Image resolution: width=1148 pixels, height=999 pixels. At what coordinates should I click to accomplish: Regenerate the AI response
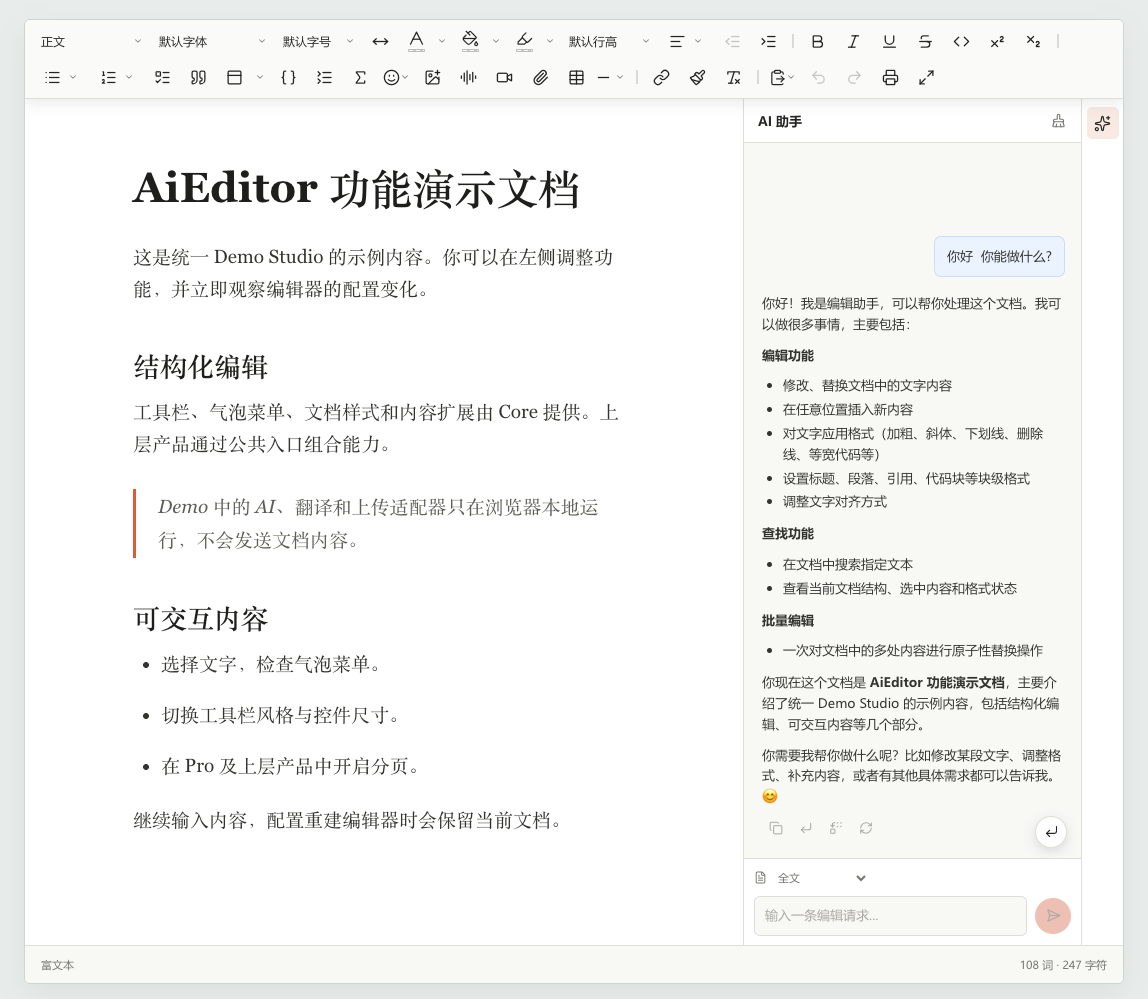866,828
